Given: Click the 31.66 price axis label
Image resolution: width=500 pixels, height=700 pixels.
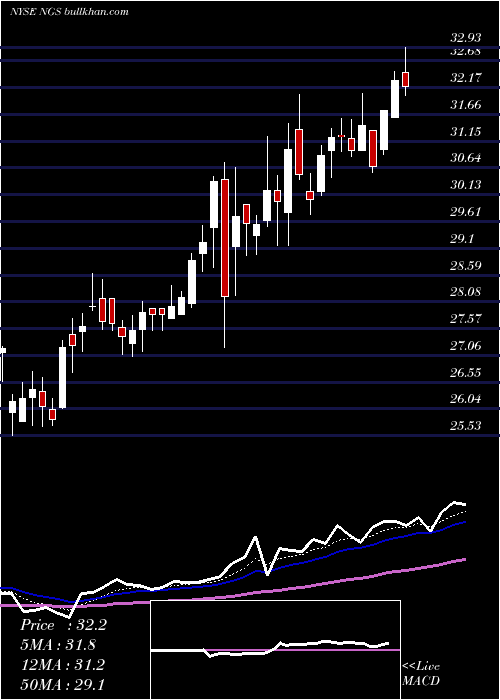Looking at the screenshot, I should [466, 105].
